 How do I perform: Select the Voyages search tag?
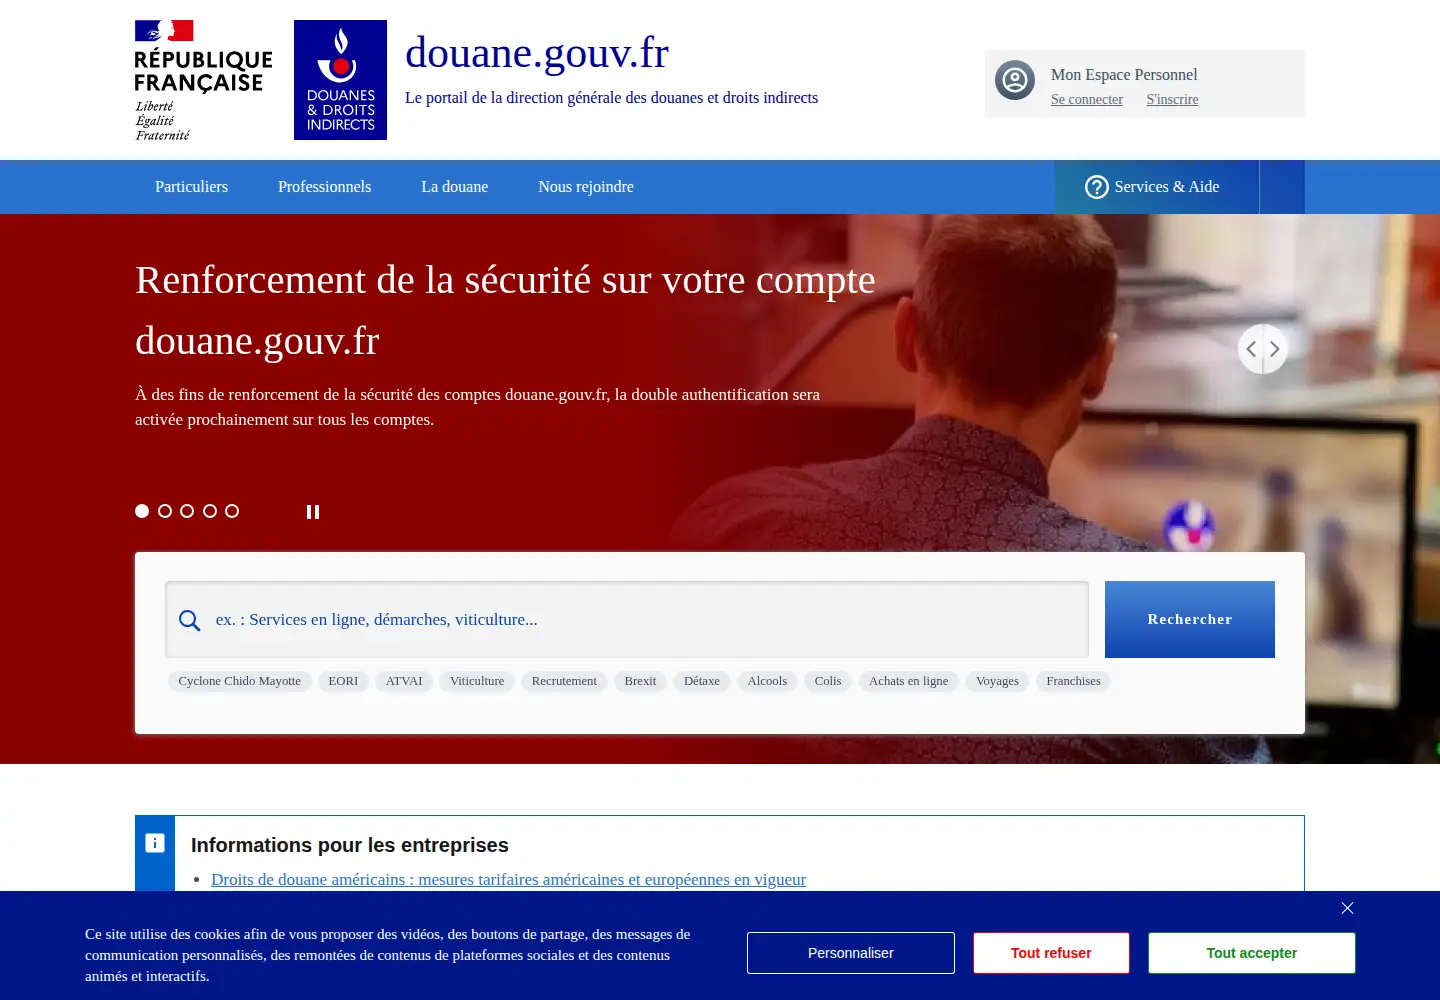[x=997, y=681]
